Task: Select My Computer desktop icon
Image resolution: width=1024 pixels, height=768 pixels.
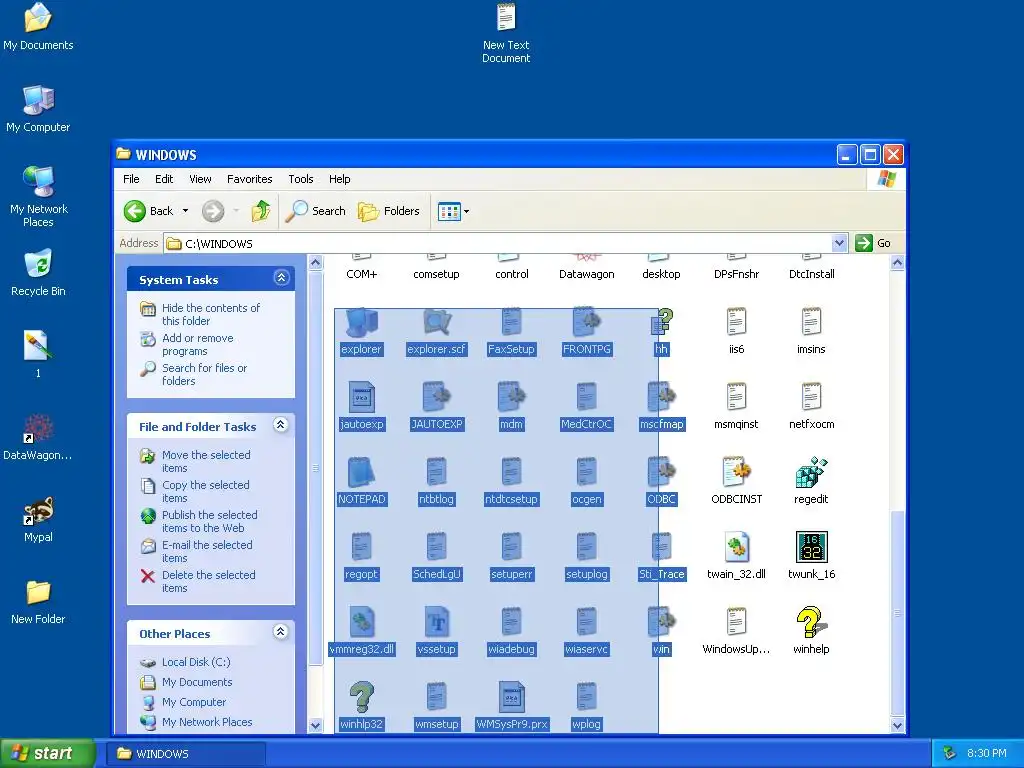Action: (x=38, y=108)
